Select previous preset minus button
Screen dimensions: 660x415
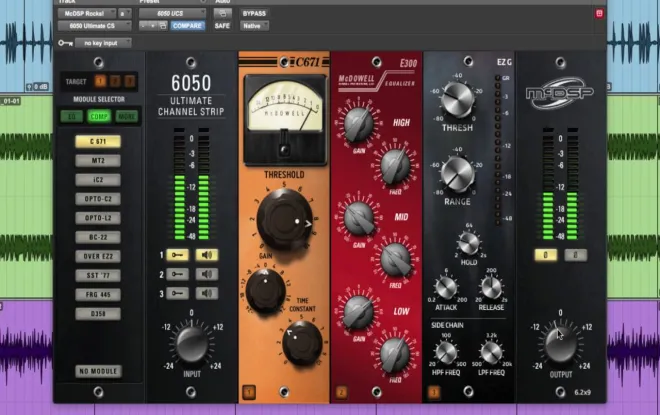(144, 26)
